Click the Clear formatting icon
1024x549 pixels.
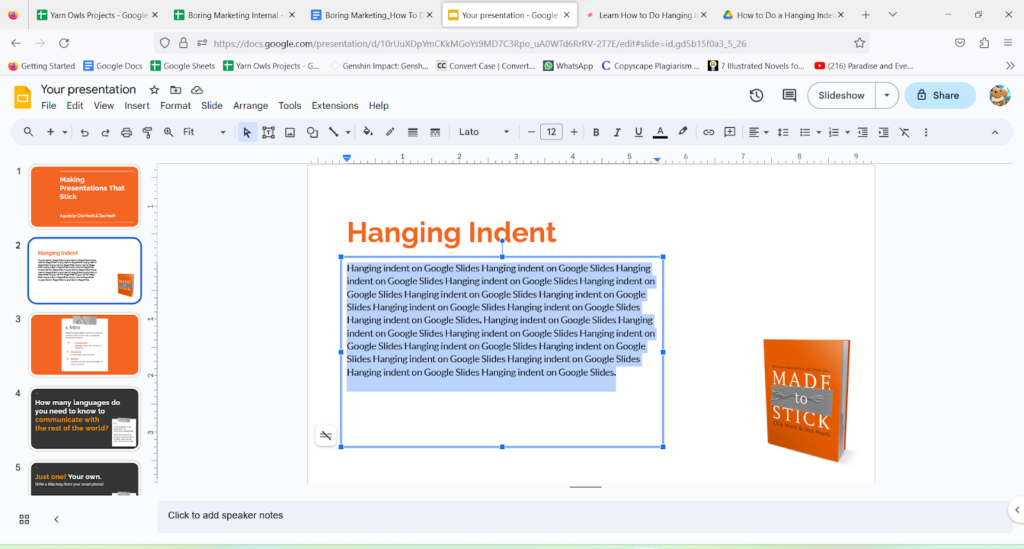(x=904, y=132)
